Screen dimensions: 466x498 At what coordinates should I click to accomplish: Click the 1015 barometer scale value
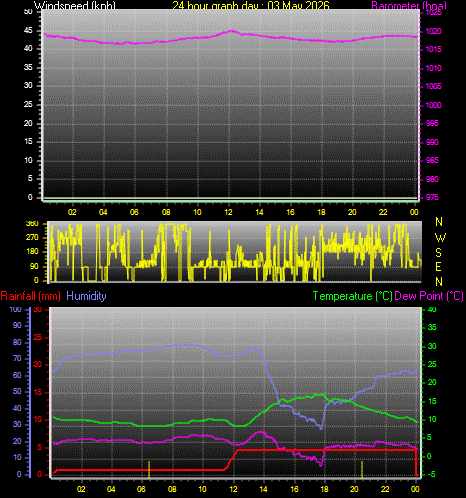click(434, 49)
